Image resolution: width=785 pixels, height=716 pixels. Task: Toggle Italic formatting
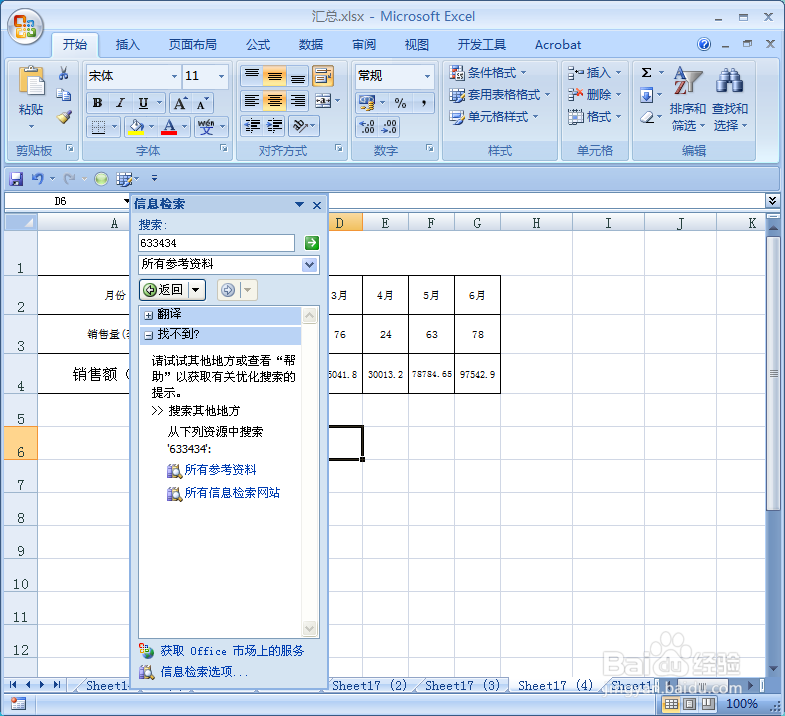click(120, 103)
